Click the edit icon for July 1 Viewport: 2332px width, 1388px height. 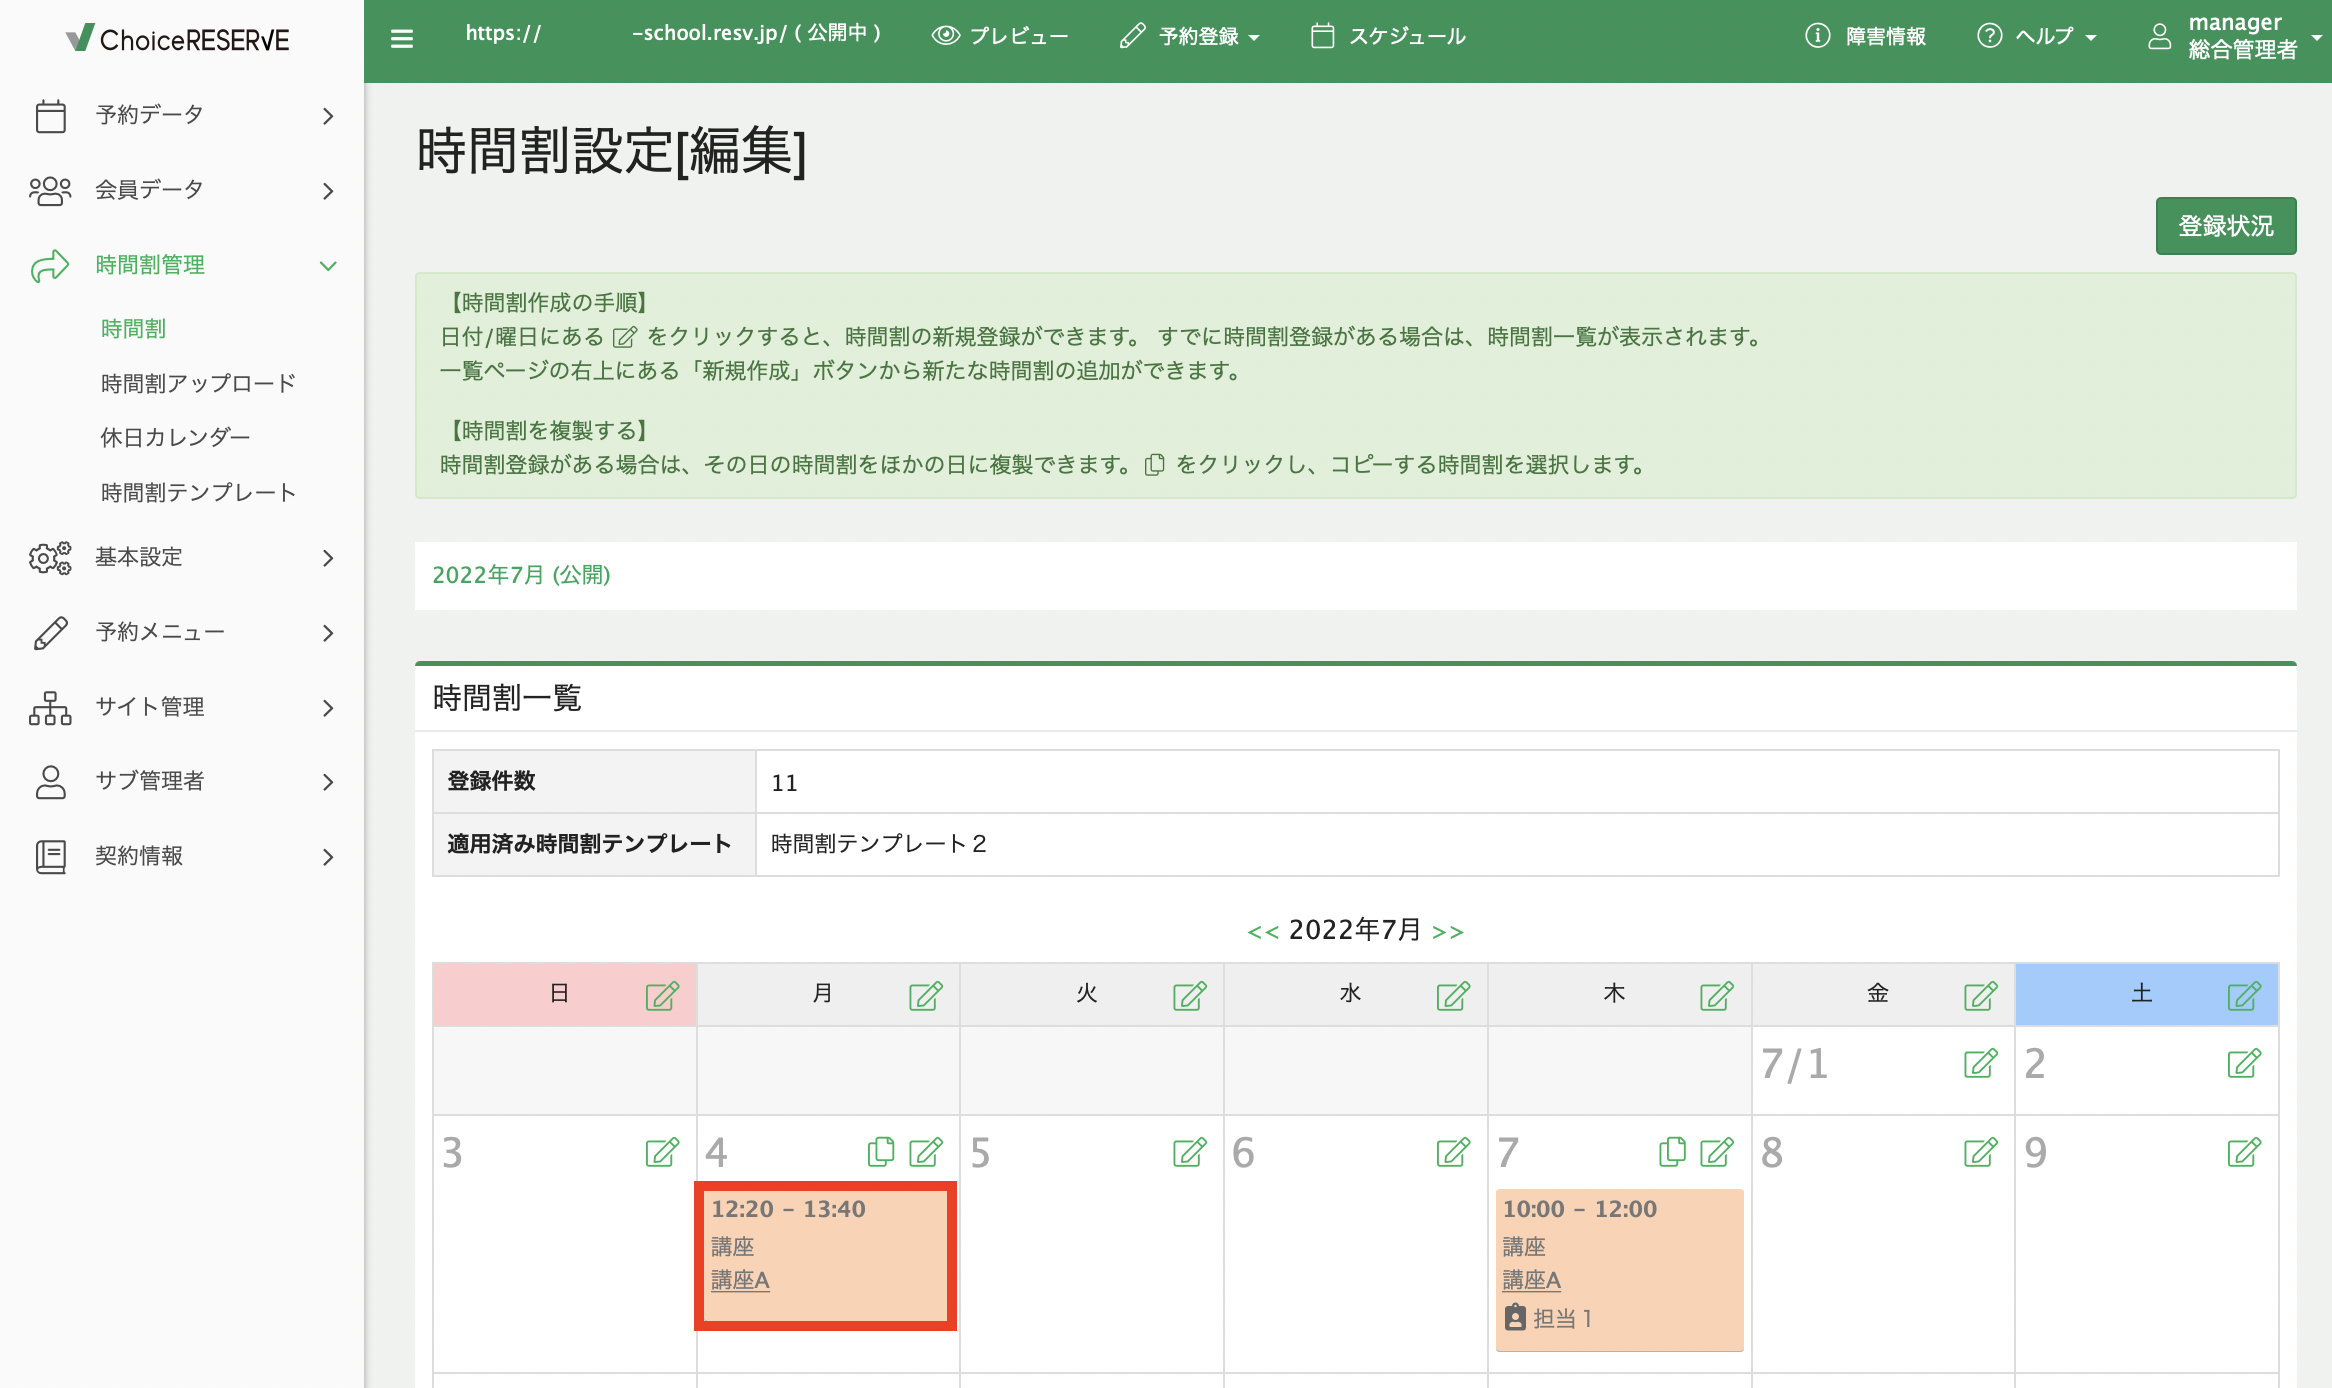(1979, 1064)
